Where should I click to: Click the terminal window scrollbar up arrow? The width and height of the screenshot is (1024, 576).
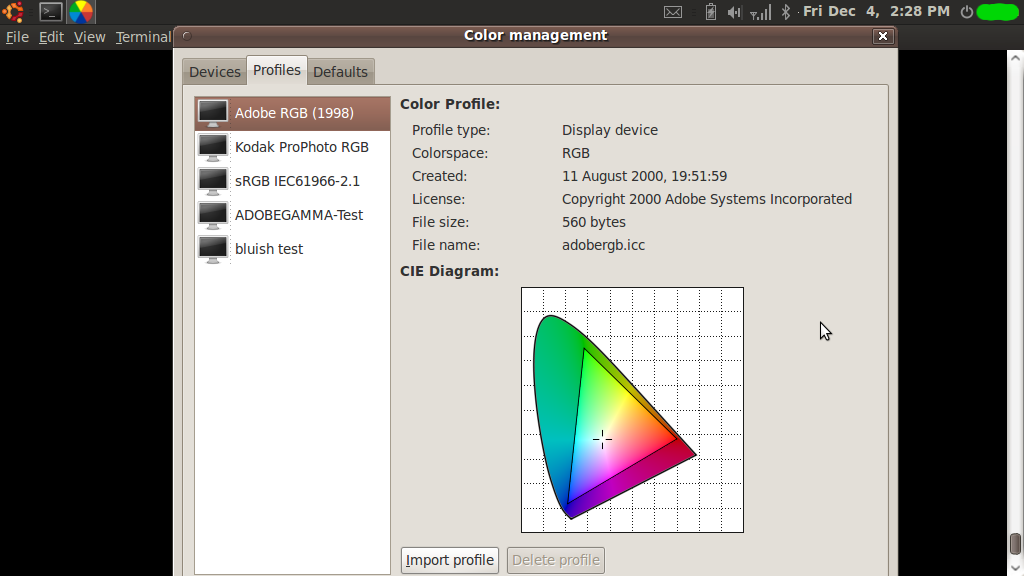click(1015, 58)
